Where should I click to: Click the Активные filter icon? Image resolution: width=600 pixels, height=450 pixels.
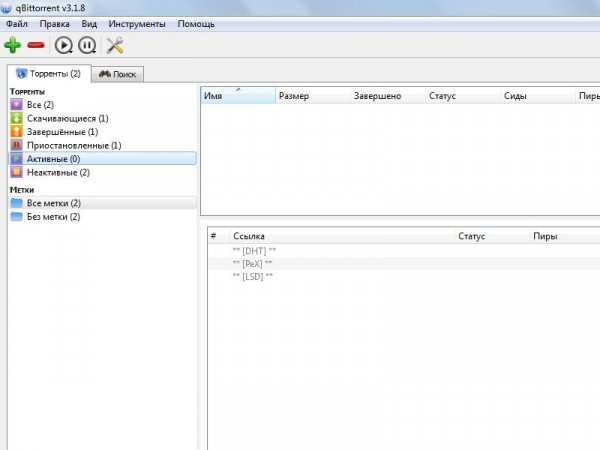click(x=16, y=158)
